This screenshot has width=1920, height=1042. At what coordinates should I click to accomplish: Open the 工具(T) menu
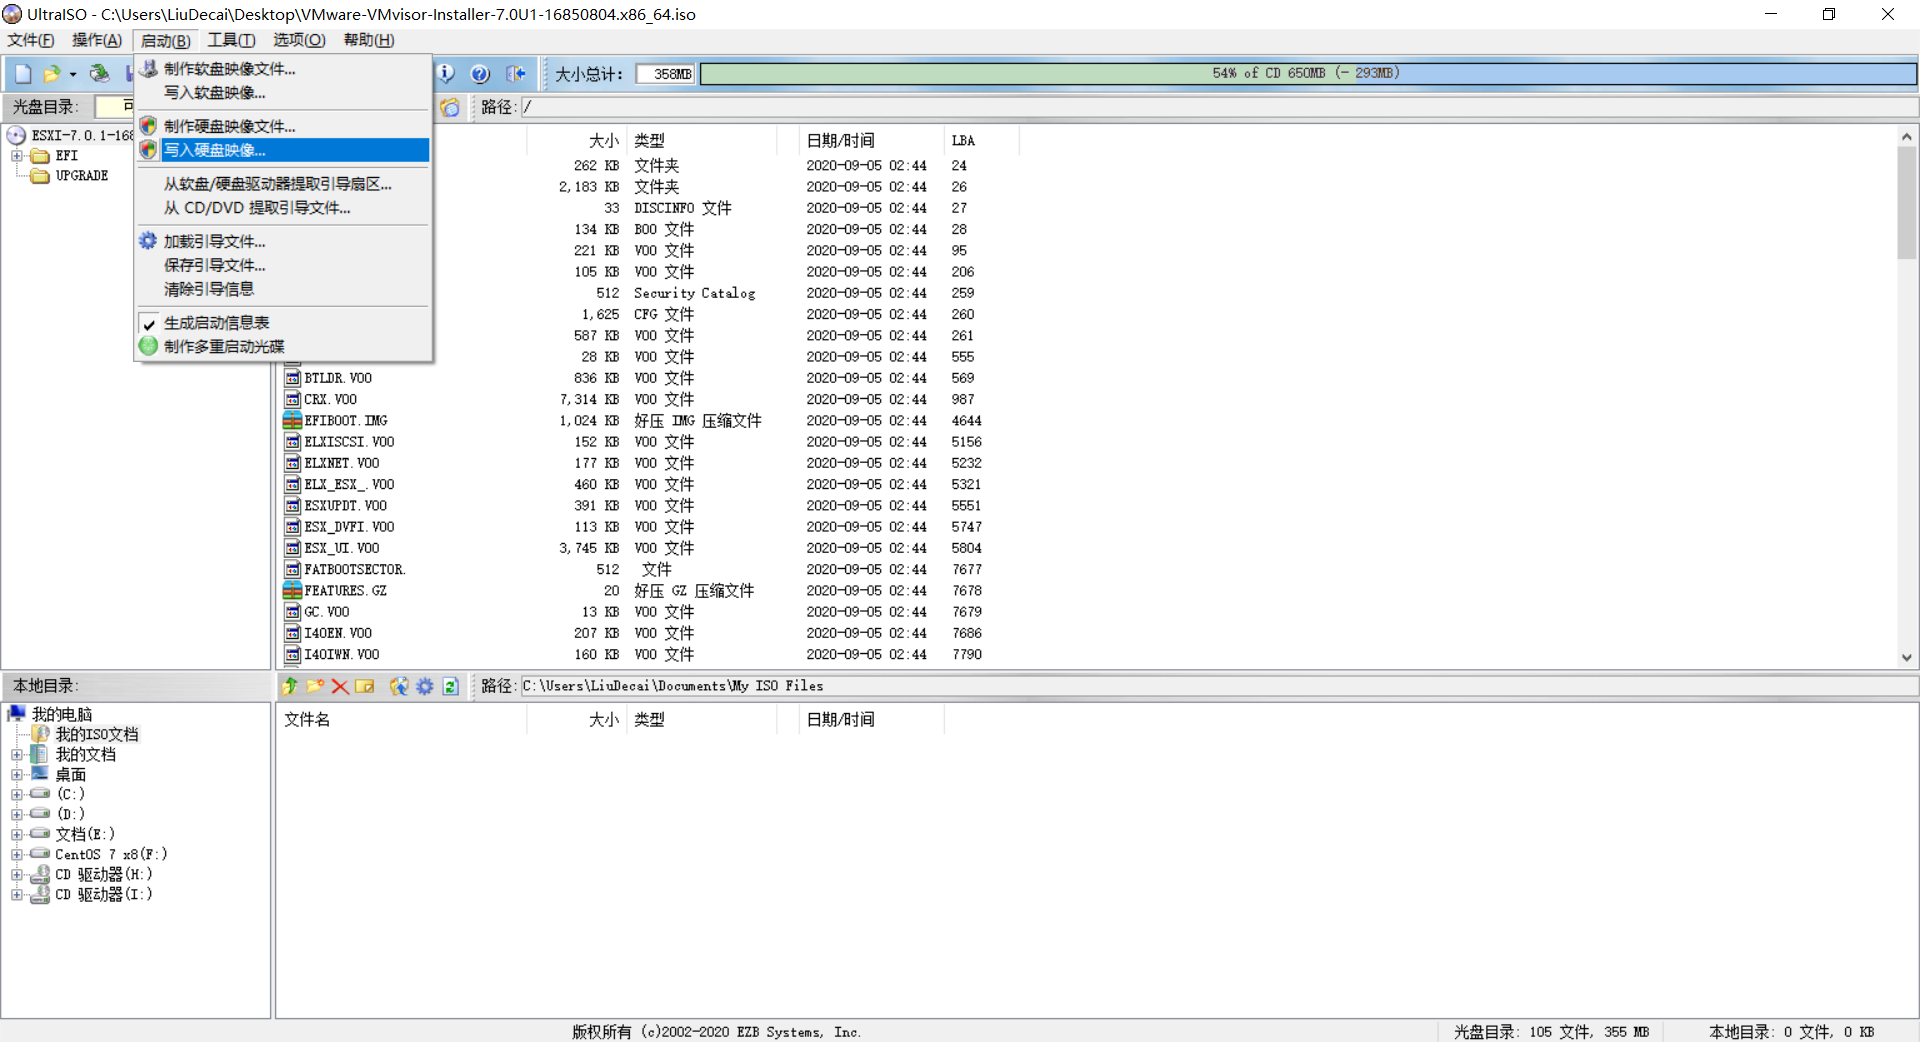click(231, 40)
